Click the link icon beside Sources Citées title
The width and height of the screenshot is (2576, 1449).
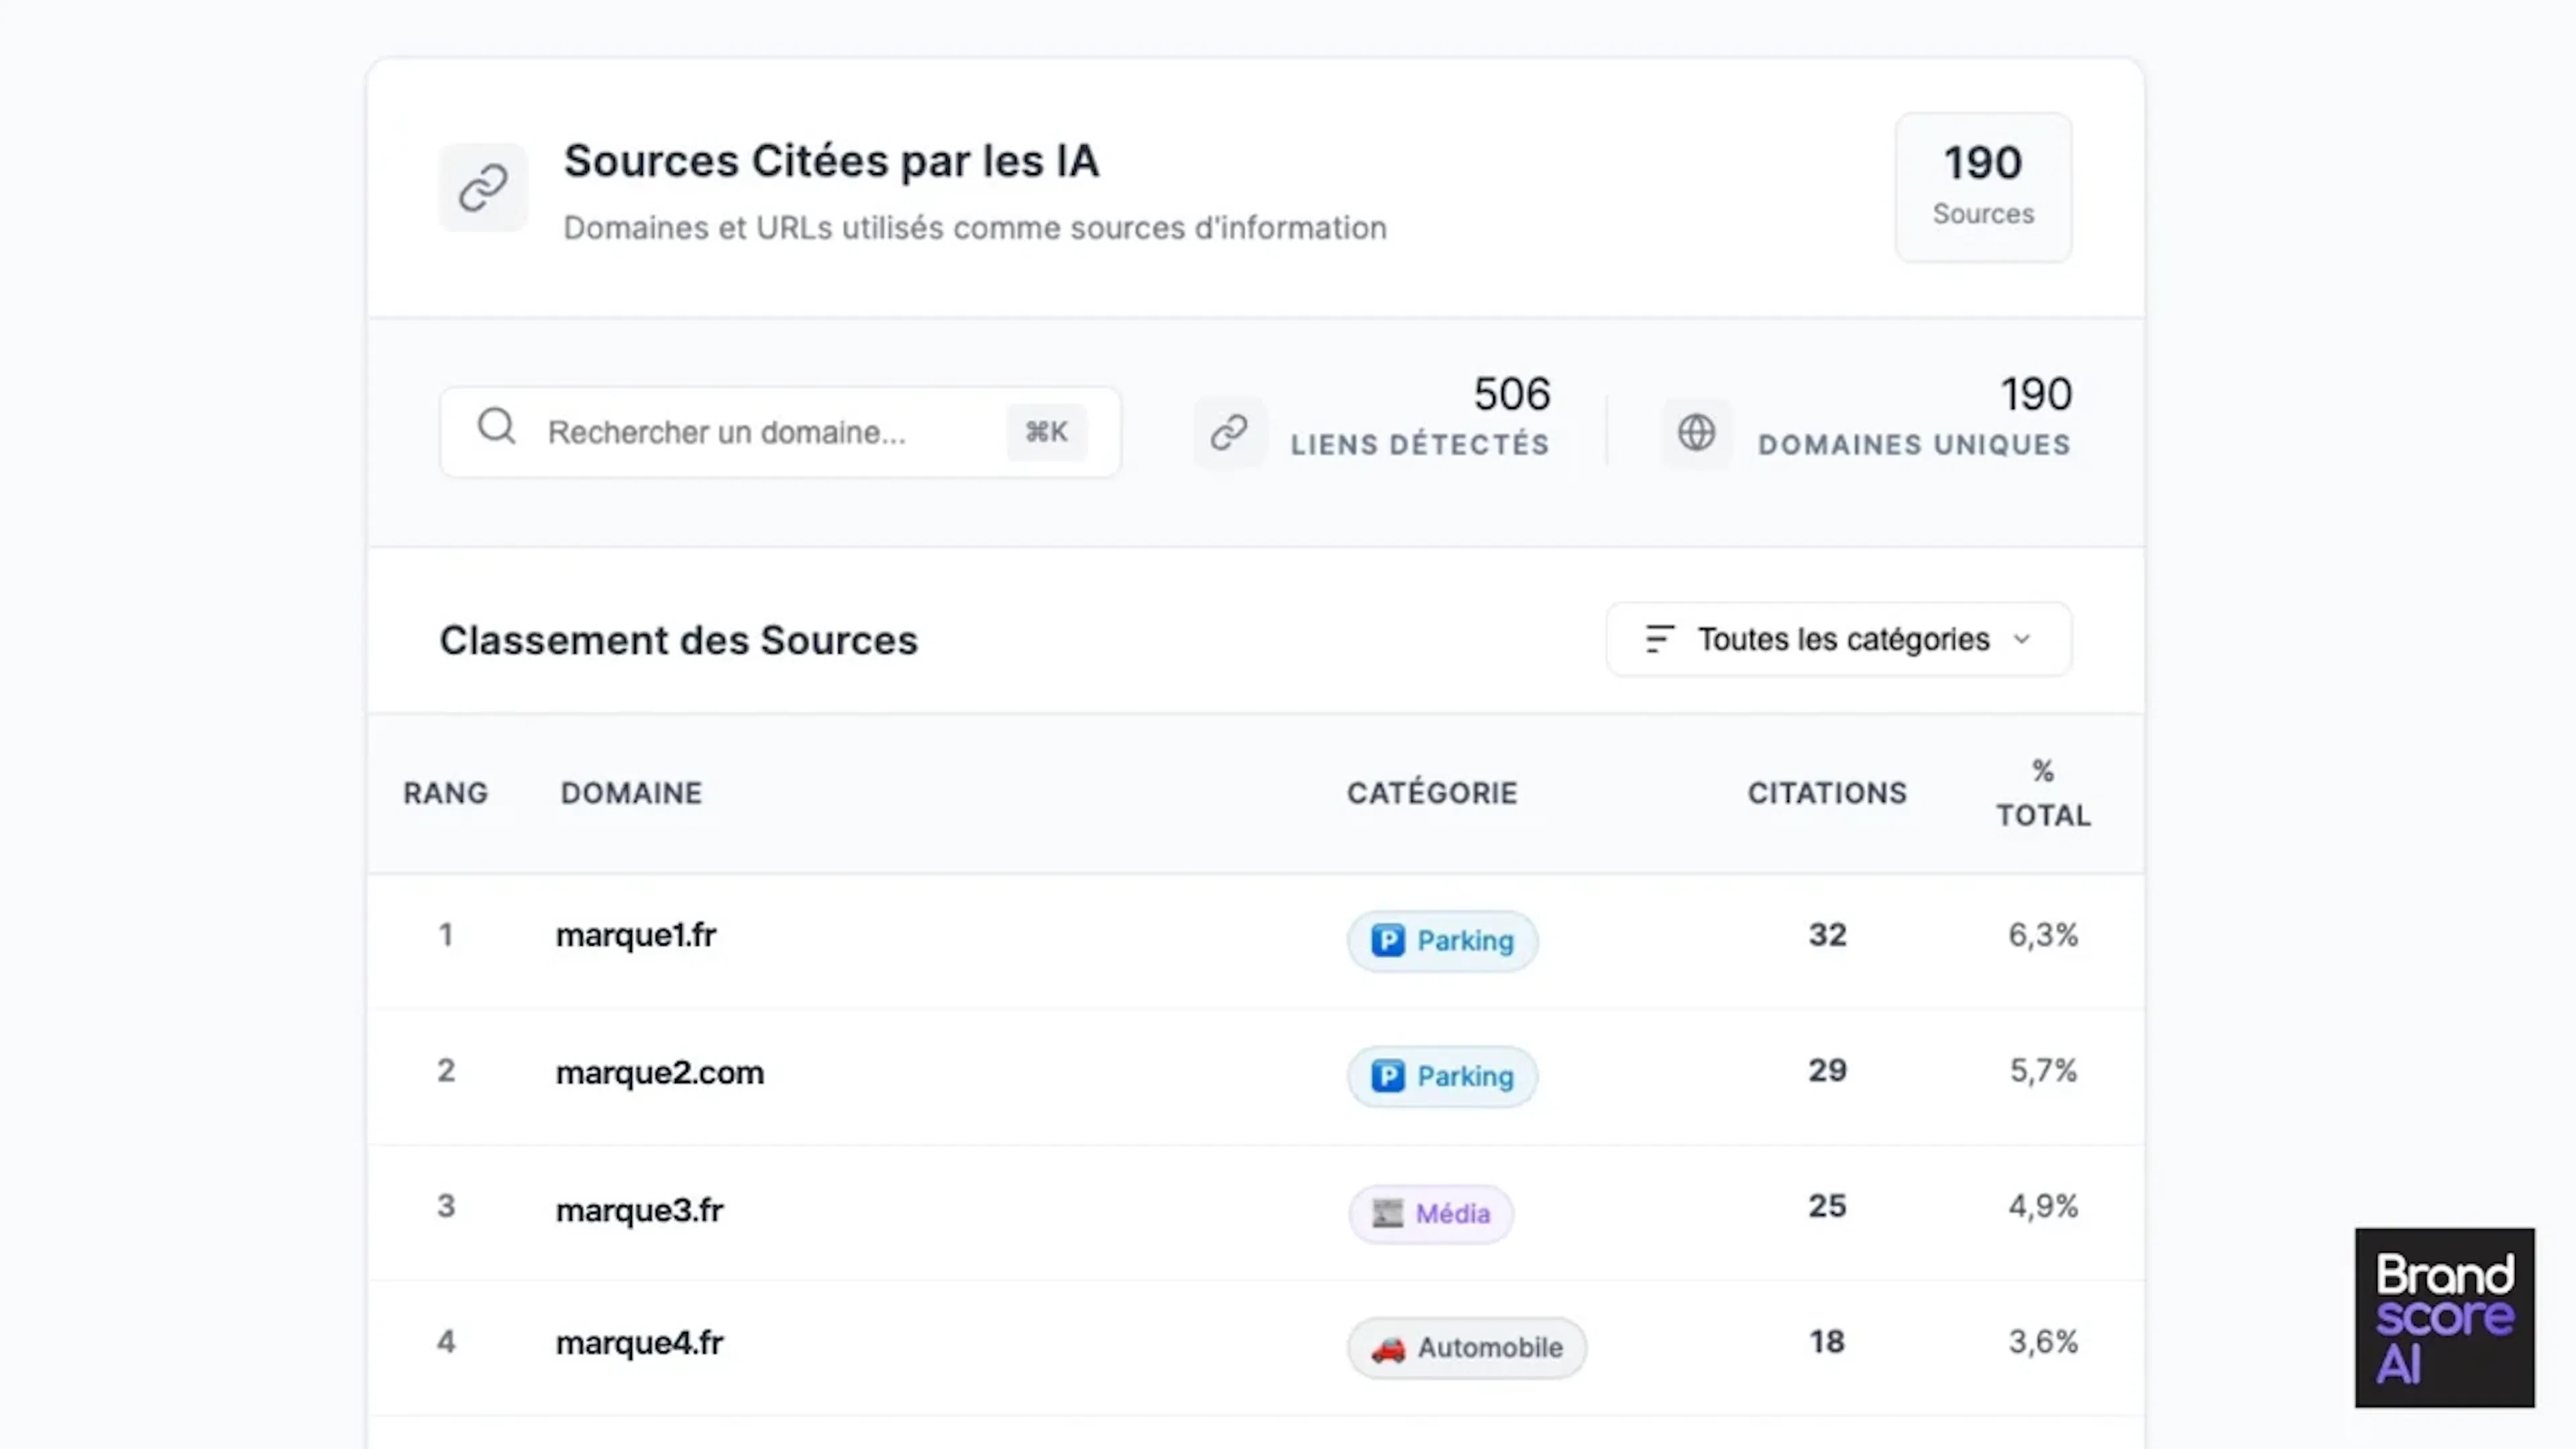(484, 187)
